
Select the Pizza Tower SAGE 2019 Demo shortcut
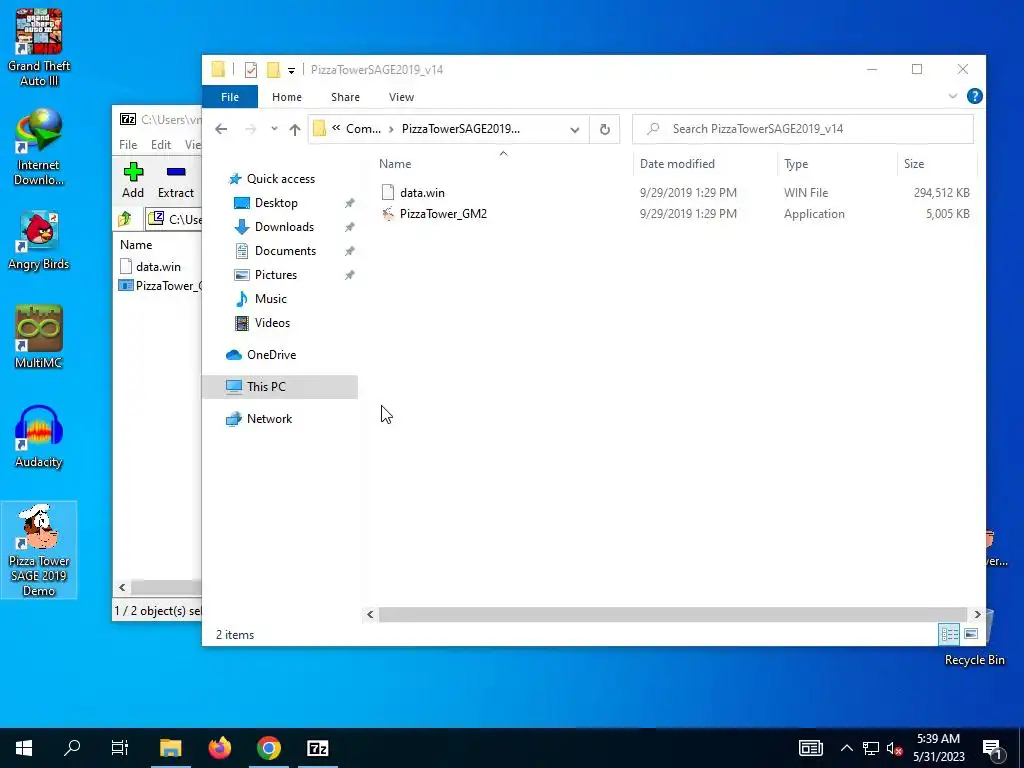coord(39,551)
